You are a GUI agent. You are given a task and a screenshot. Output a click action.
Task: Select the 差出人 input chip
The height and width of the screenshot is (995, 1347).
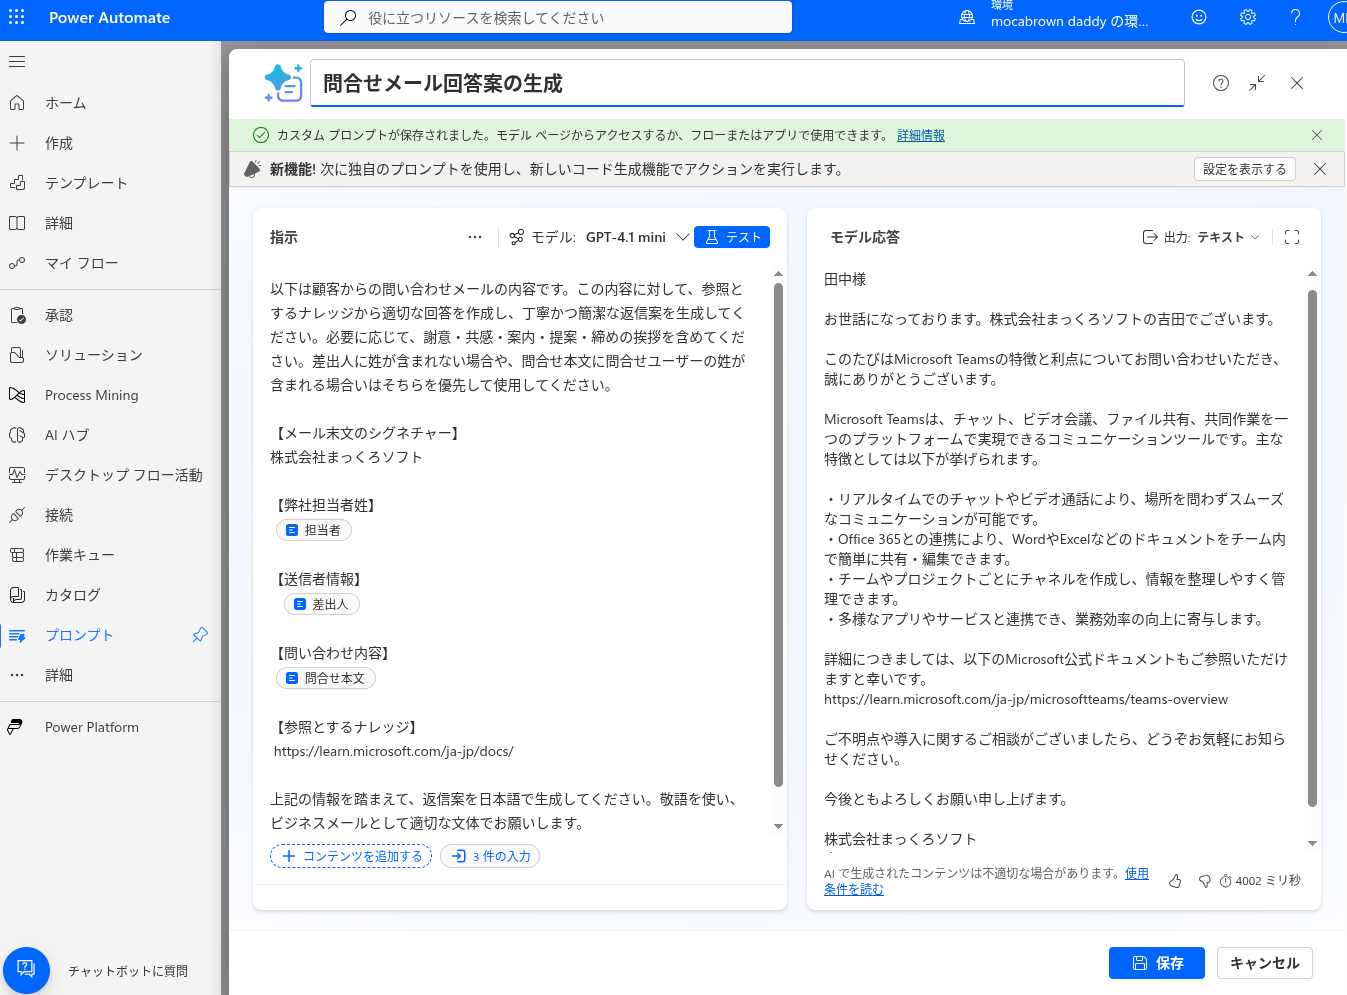coord(322,604)
